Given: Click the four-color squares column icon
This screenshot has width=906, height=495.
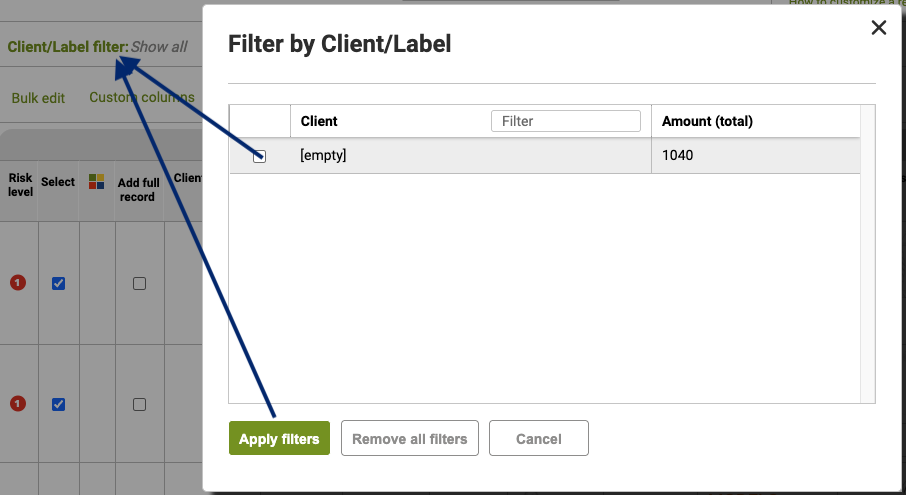Looking at the screenshot, I should pos(96,181).
